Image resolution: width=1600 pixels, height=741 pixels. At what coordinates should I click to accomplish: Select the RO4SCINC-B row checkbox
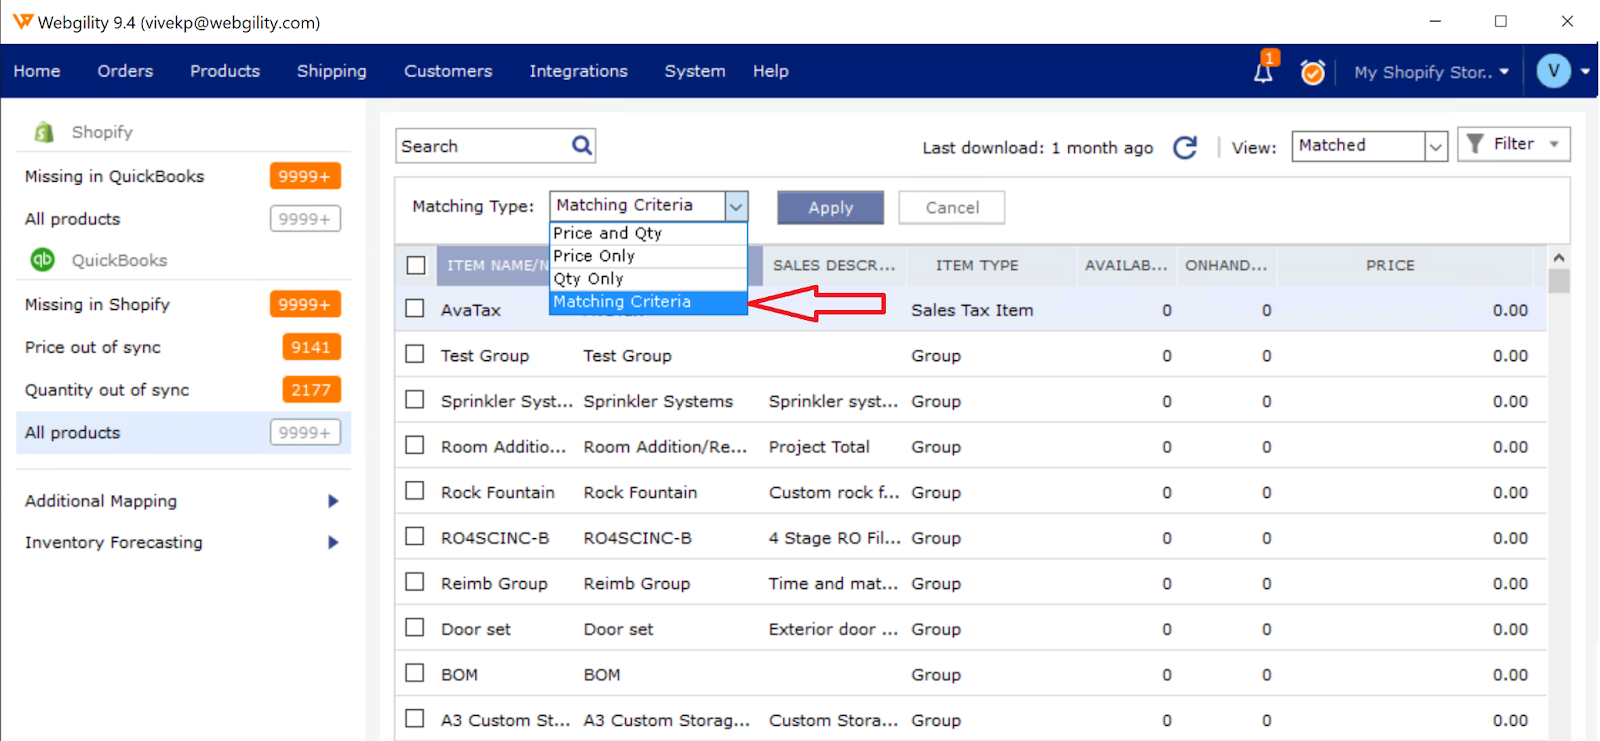(415, 537)
